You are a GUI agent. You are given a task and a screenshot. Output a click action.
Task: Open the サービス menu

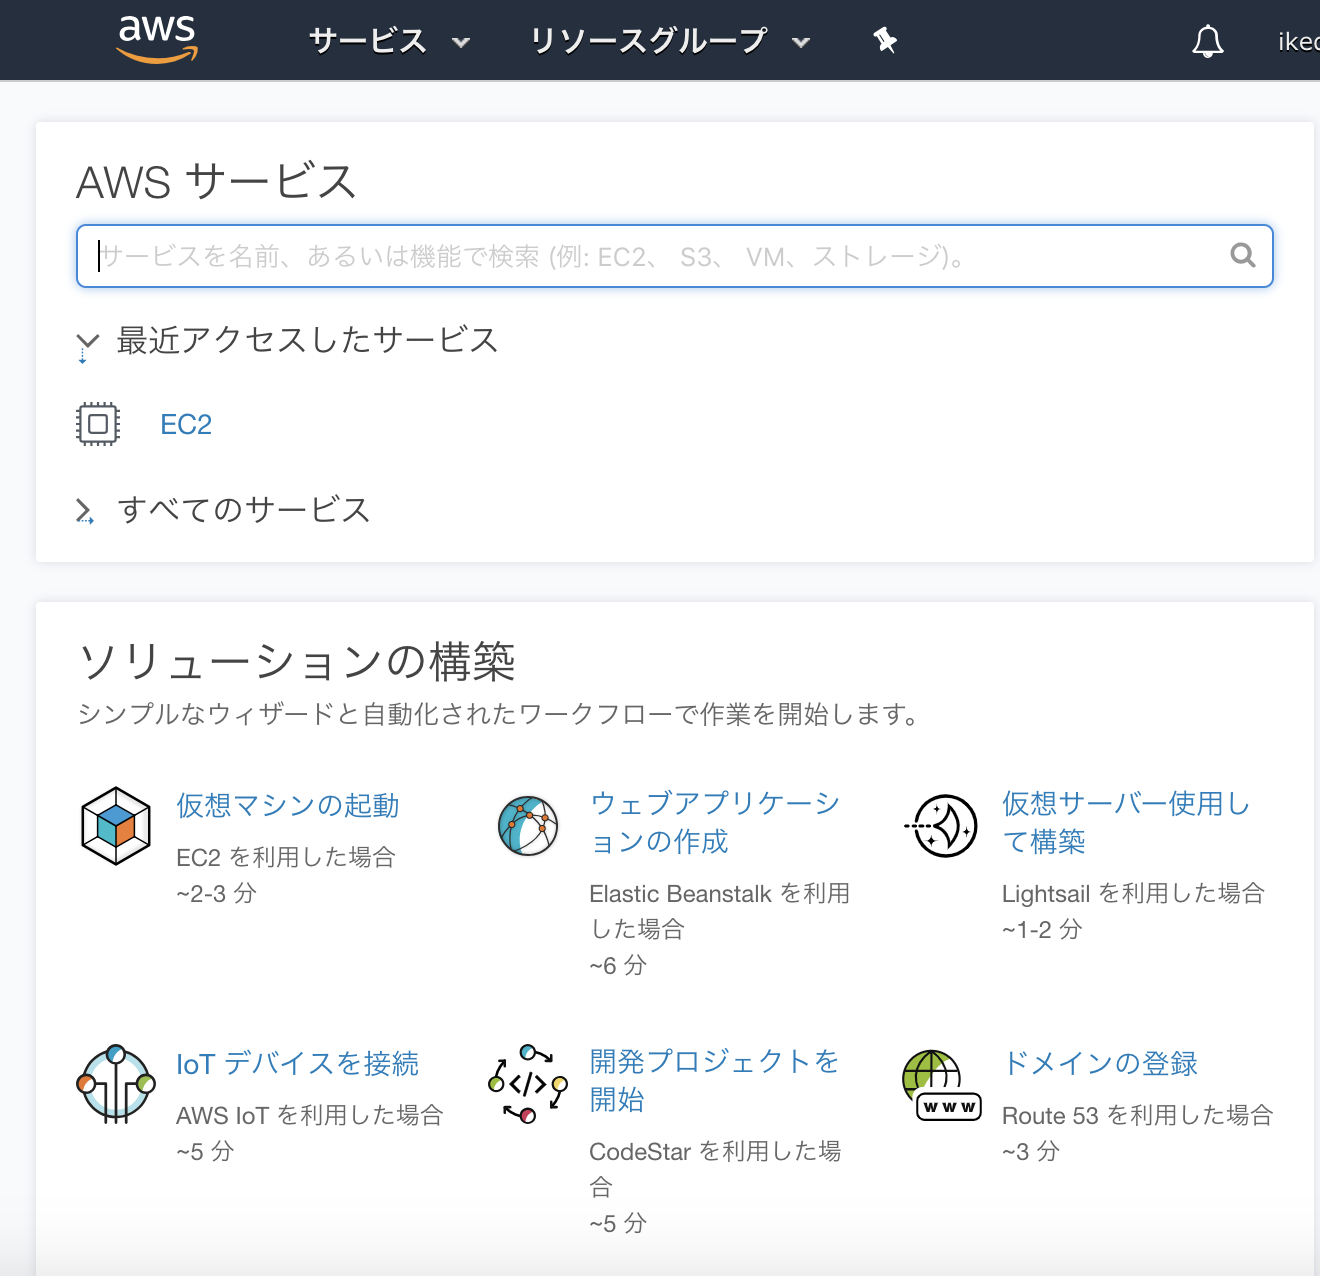coord(389,41)
